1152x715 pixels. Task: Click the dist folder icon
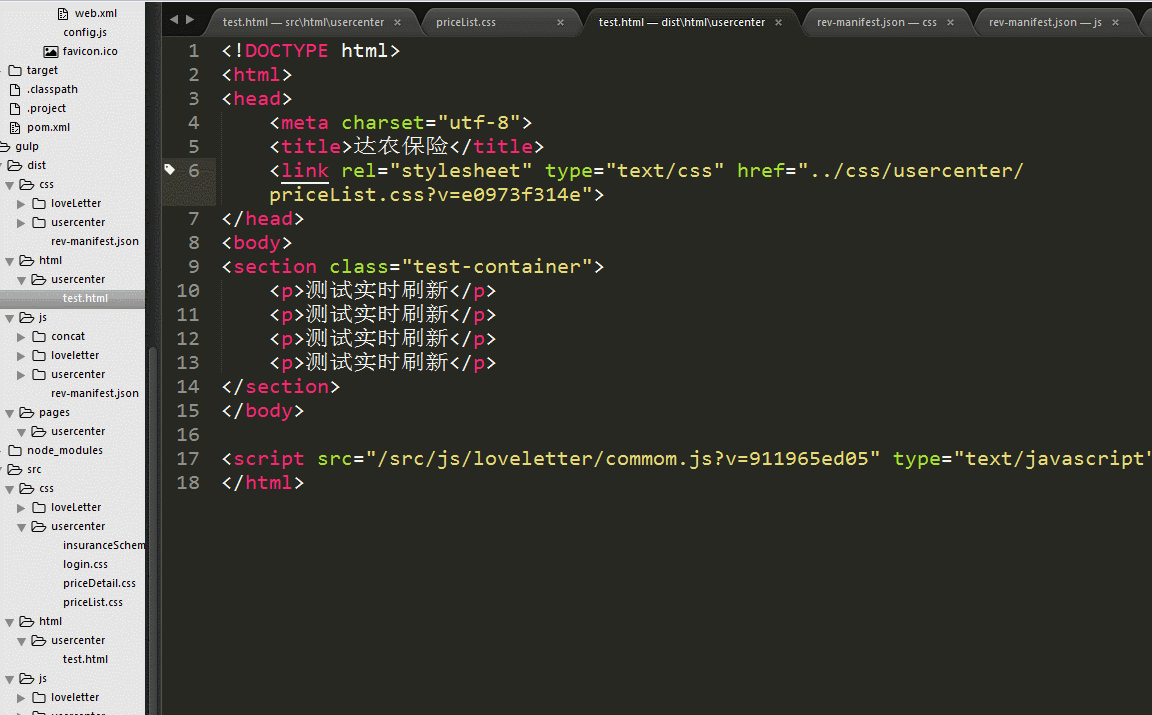tap(15, 165)
